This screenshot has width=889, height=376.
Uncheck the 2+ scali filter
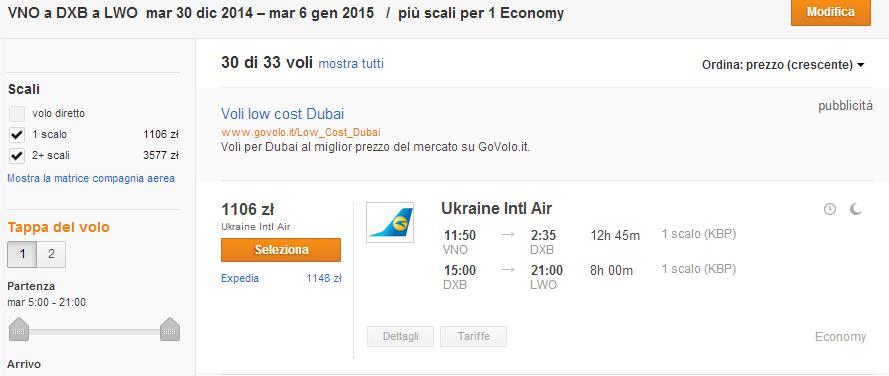tap(18, 155)
